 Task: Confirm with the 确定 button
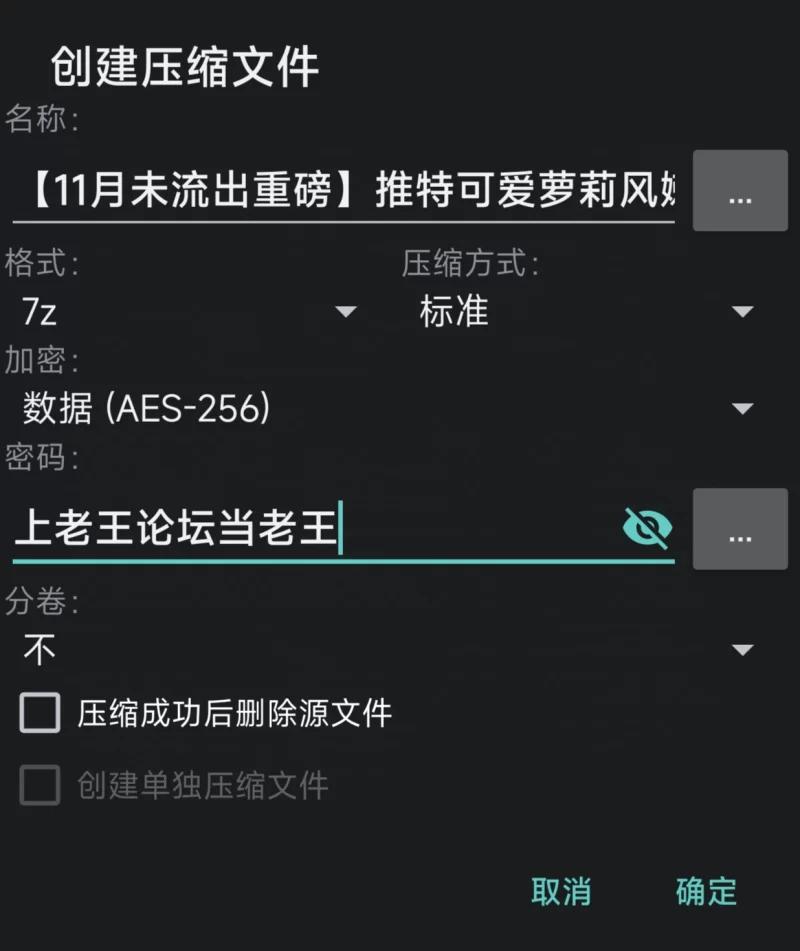tap(706, 892)
